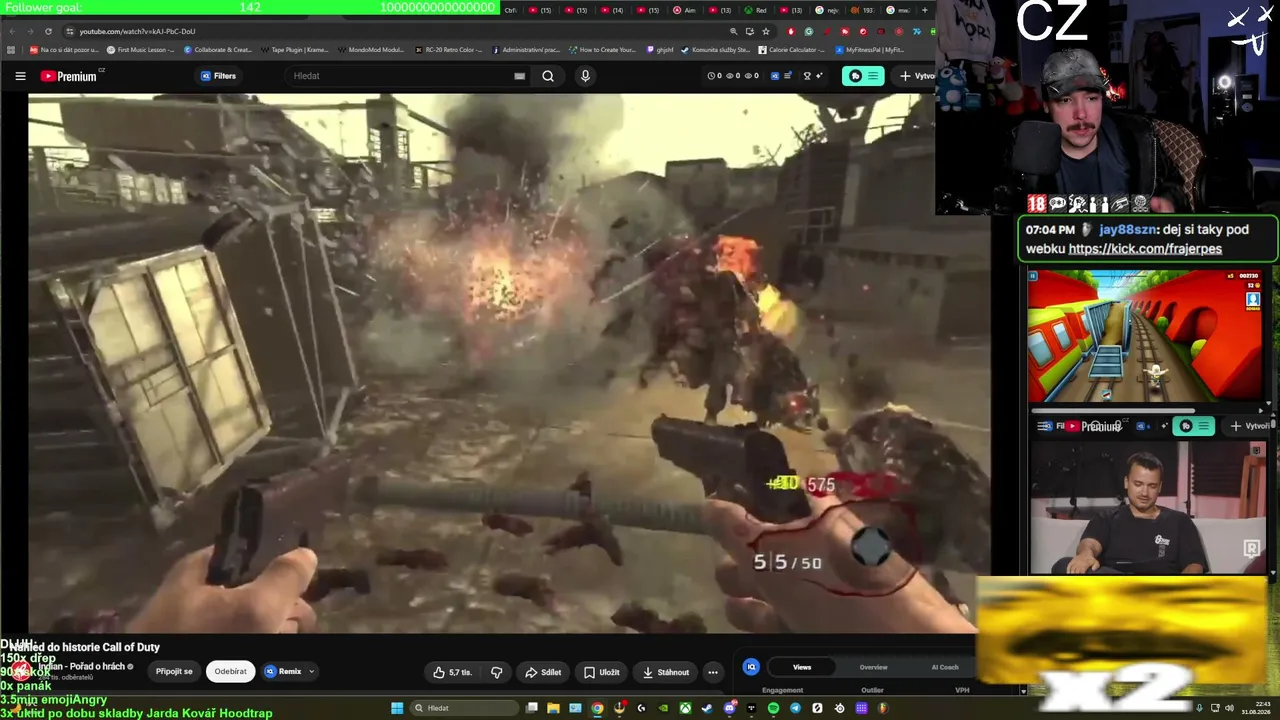
Task: Click Připojit se to join the channel
Action: [x=174, y=672]
